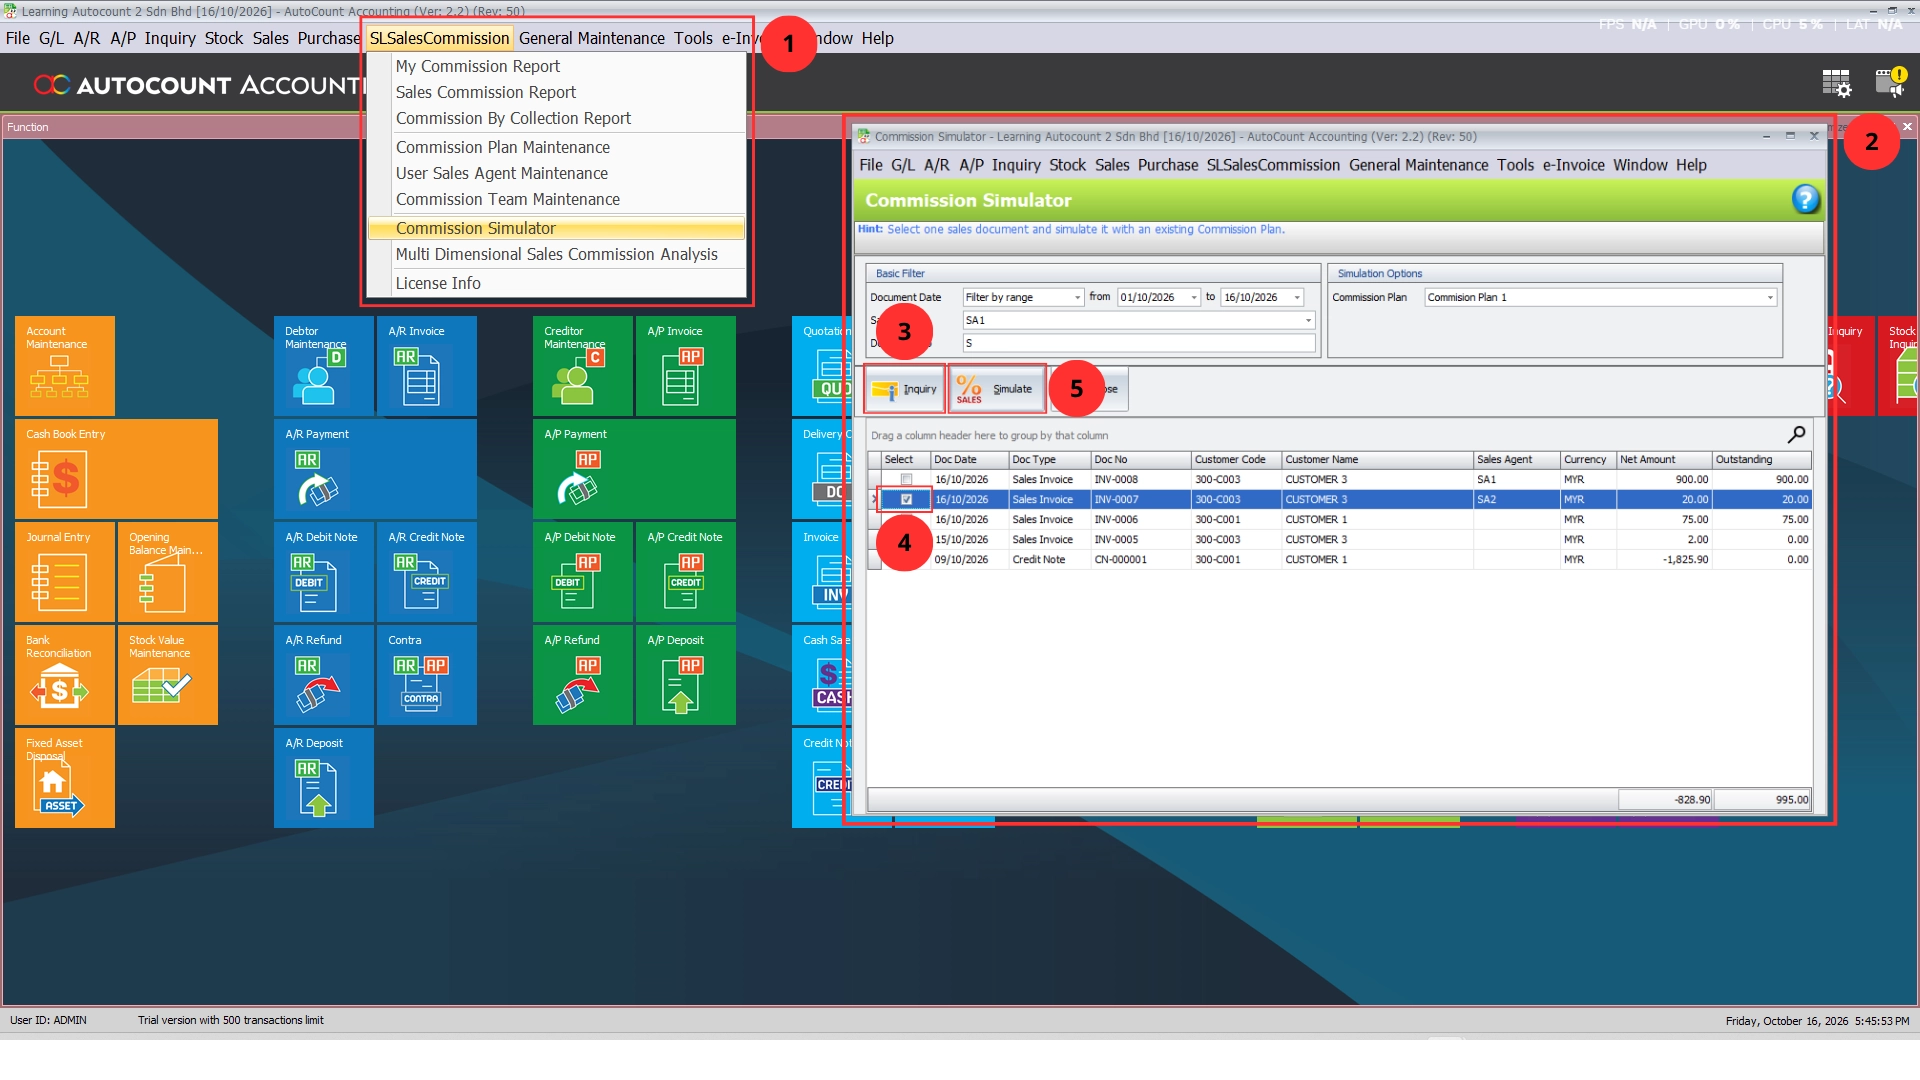Tick the Select checkbox for INV-0008

pos(907,479)
